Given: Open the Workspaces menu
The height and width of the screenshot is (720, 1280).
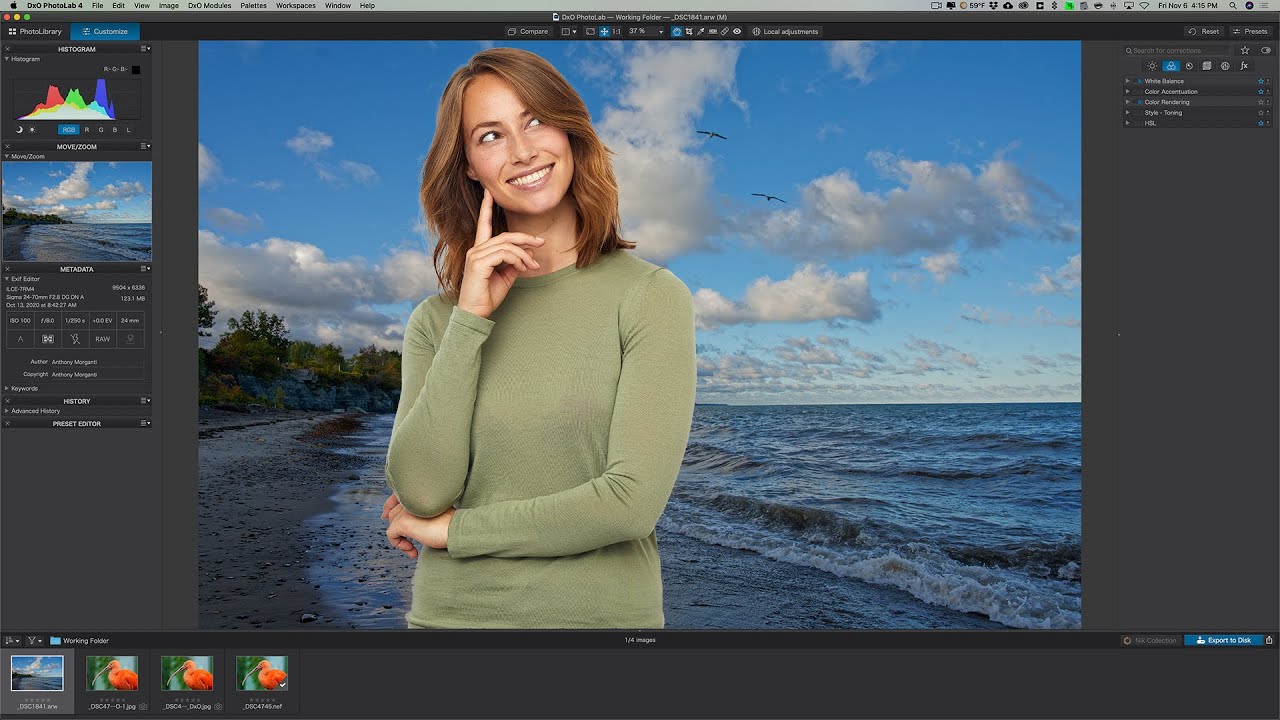Looking at the screenshot, I should point(295,6).
